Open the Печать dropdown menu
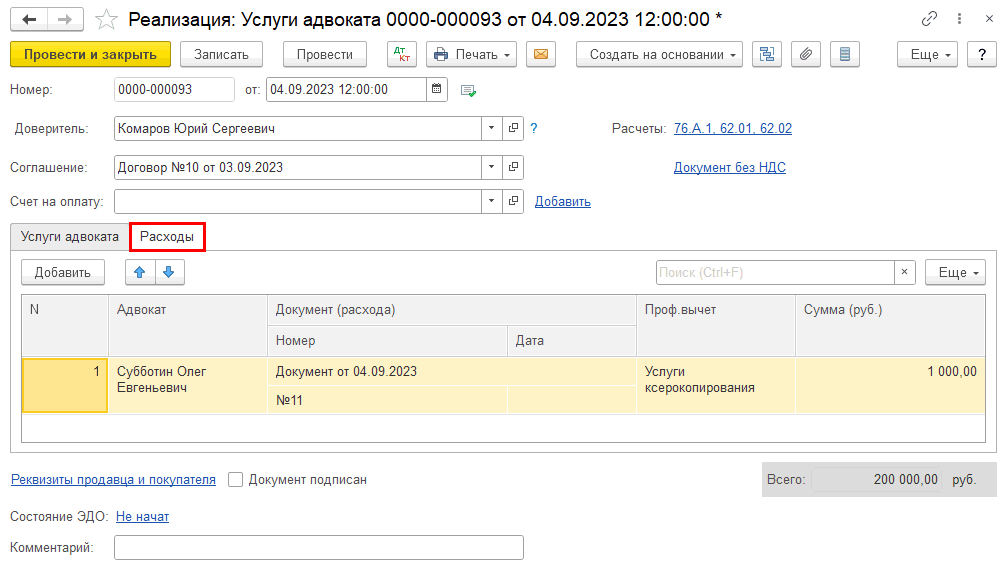Screen dimensions: 1008x567 pos(471,54)
